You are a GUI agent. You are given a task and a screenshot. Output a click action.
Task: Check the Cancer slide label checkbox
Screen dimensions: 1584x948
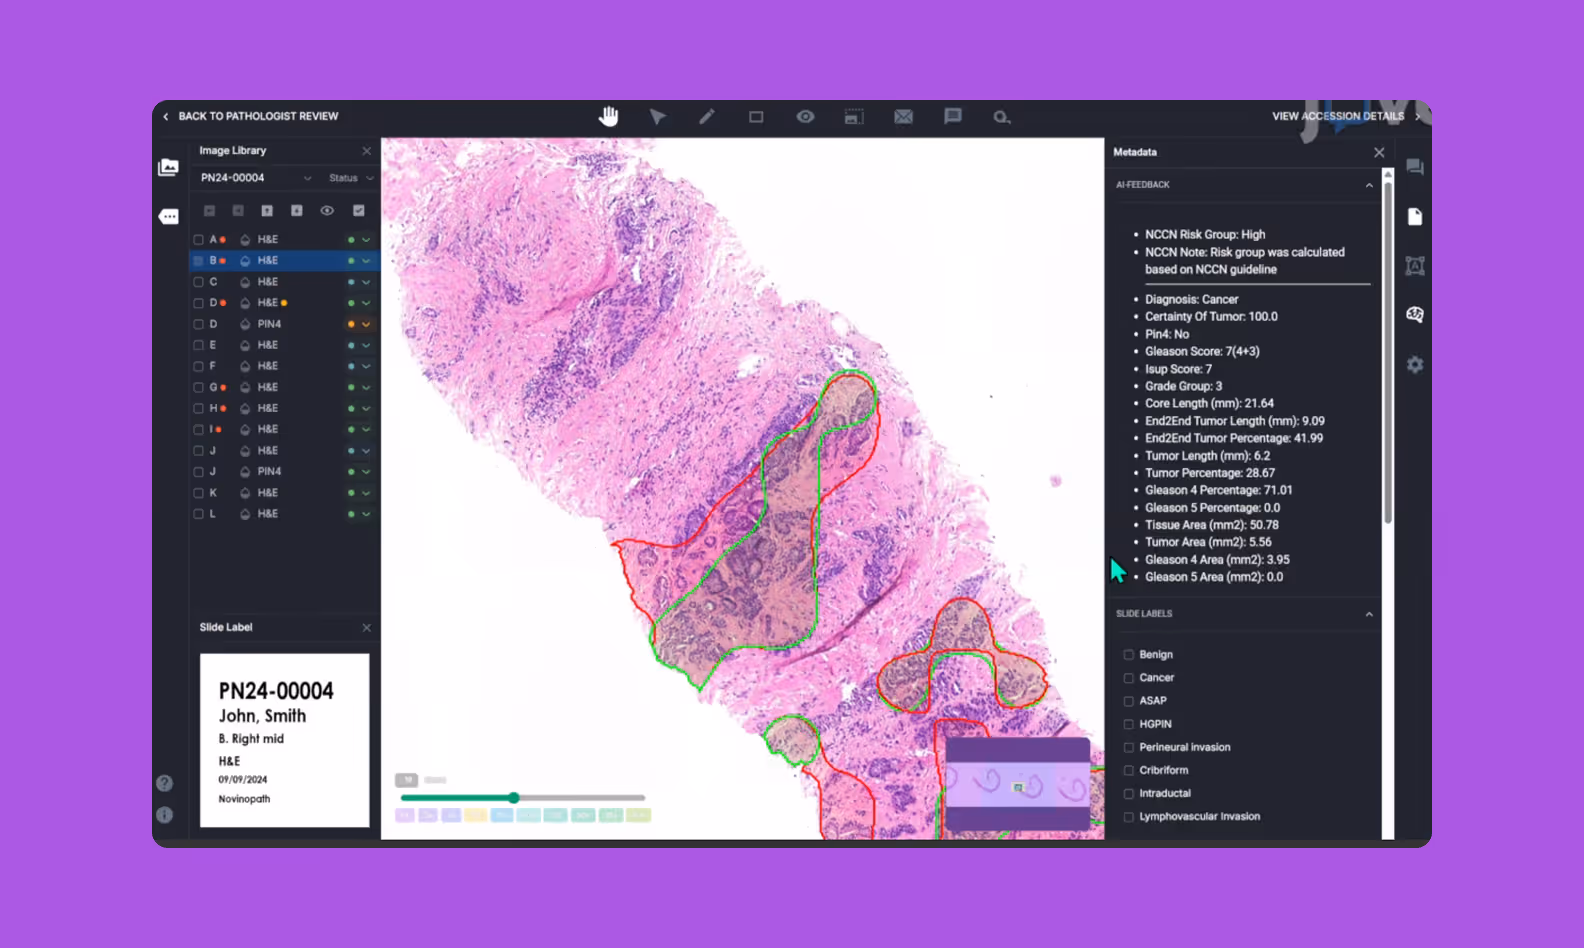point(1129,678)
